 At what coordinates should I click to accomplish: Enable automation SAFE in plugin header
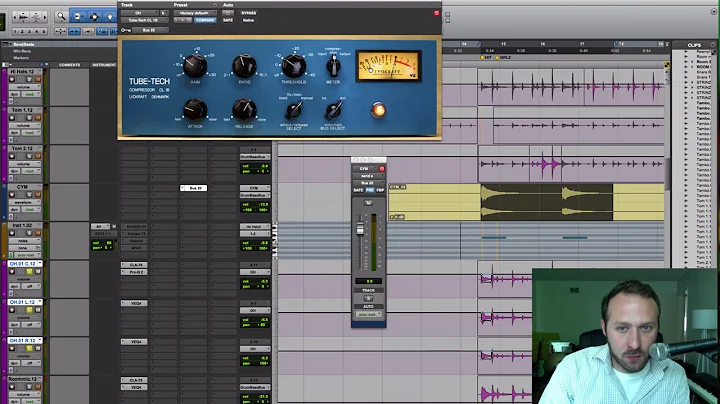[x=228, y=20]
